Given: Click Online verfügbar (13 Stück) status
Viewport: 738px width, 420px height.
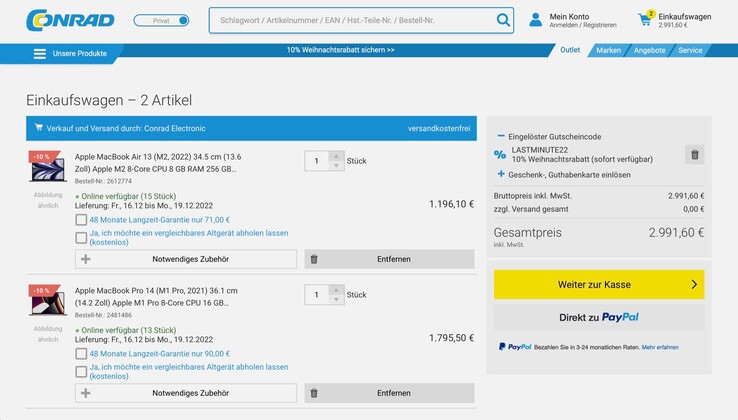Looking at the screenshot, I should [126, 330].
